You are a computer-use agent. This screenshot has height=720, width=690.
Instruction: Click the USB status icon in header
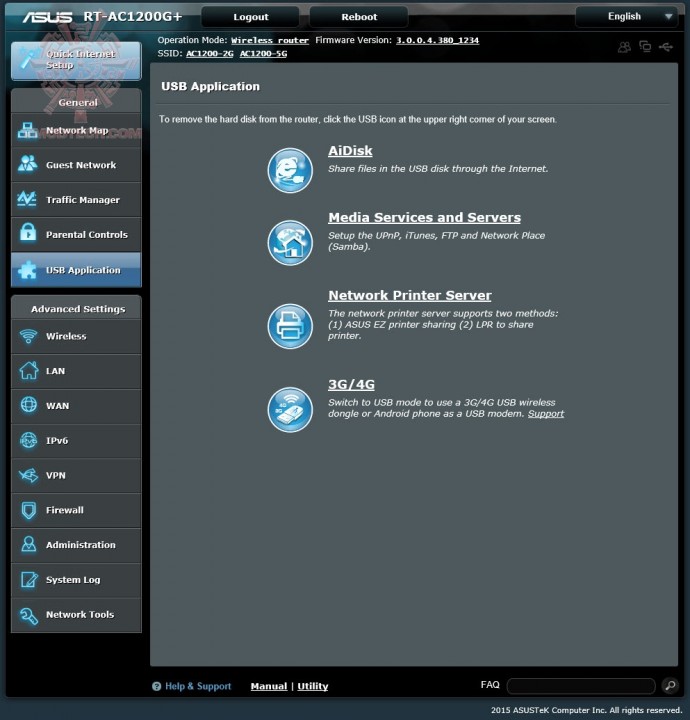pos(666,47)
